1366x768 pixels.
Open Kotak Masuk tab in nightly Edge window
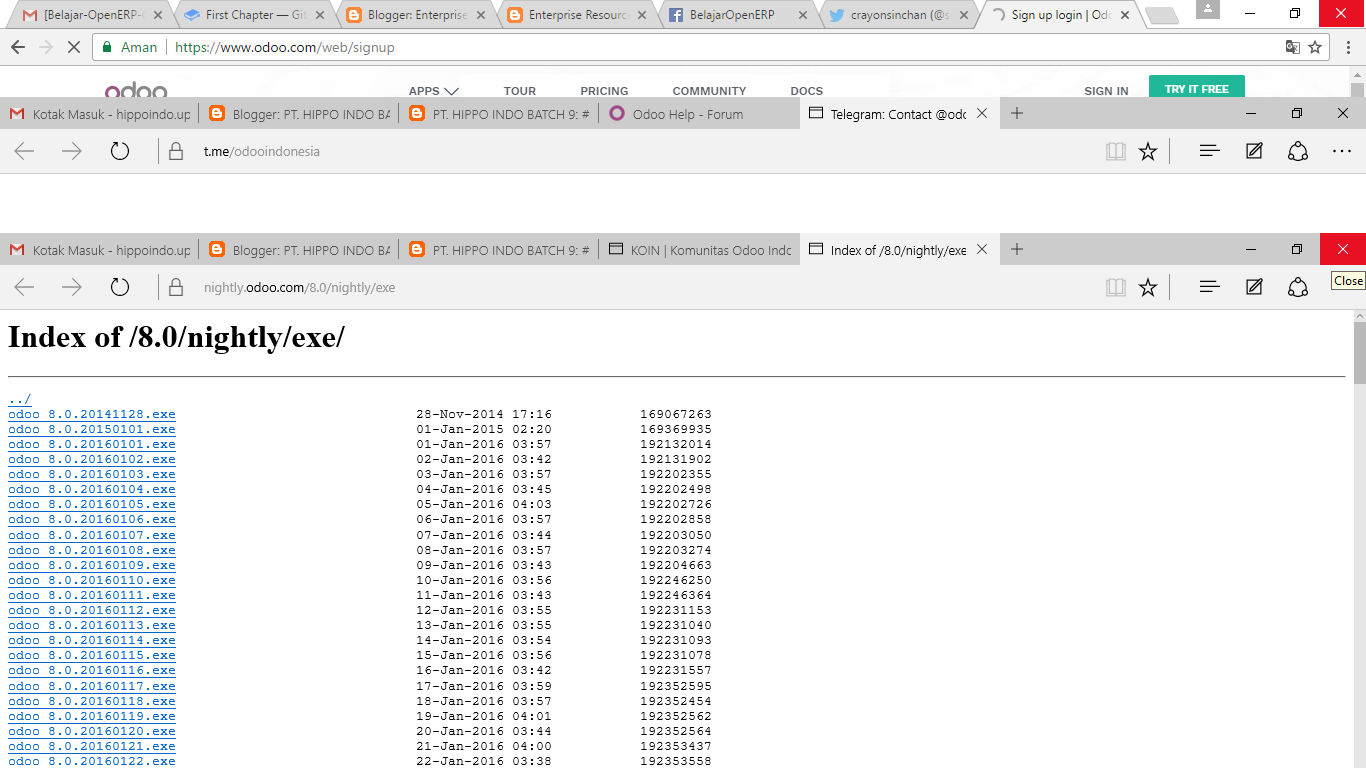(x=100, y=250)
